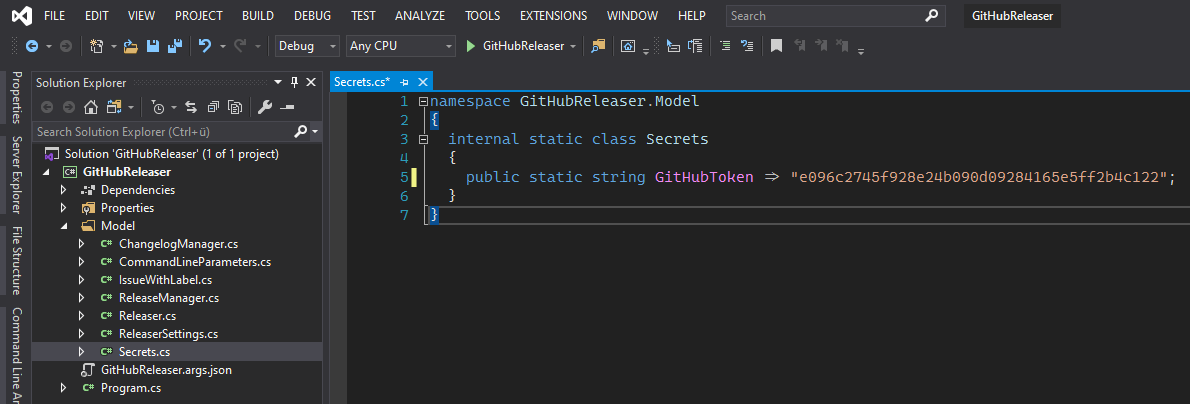This screenshot has height=404, width=1190.
Task: Expand the Properties folder node
Action: (65, 208)
